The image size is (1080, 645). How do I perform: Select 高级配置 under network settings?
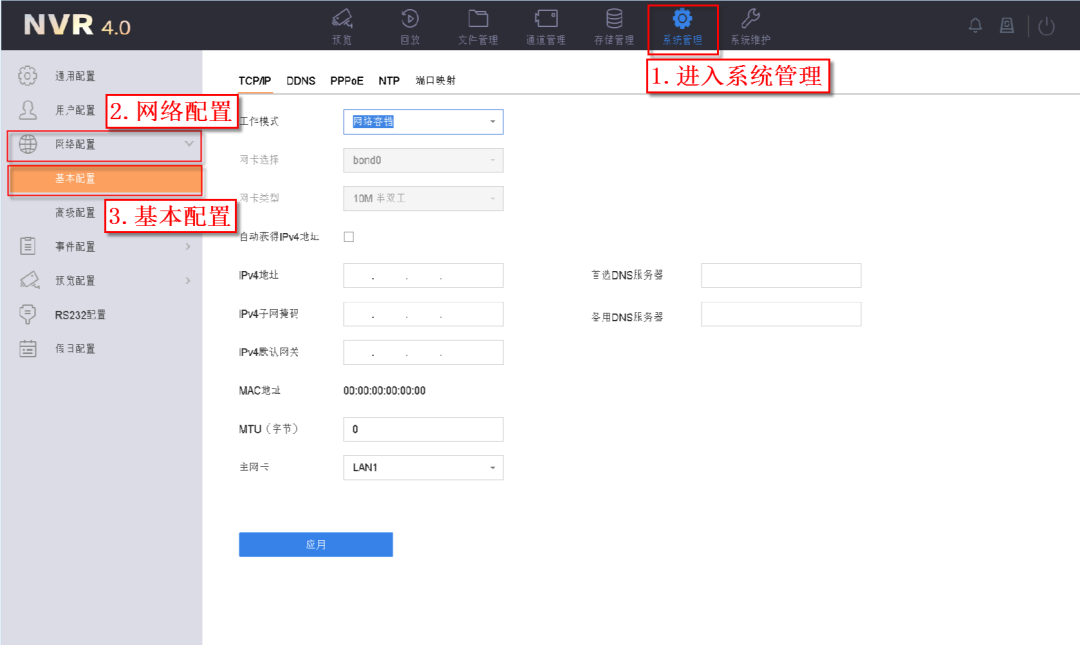75,213
